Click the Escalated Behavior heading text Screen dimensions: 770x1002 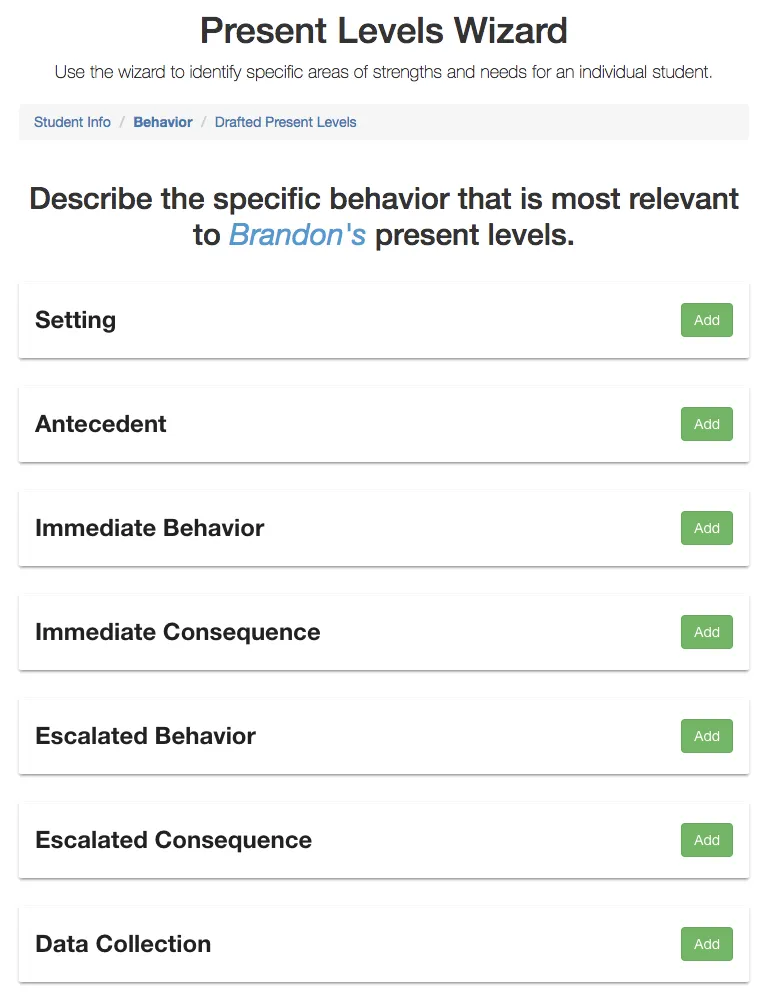(145, 736)
